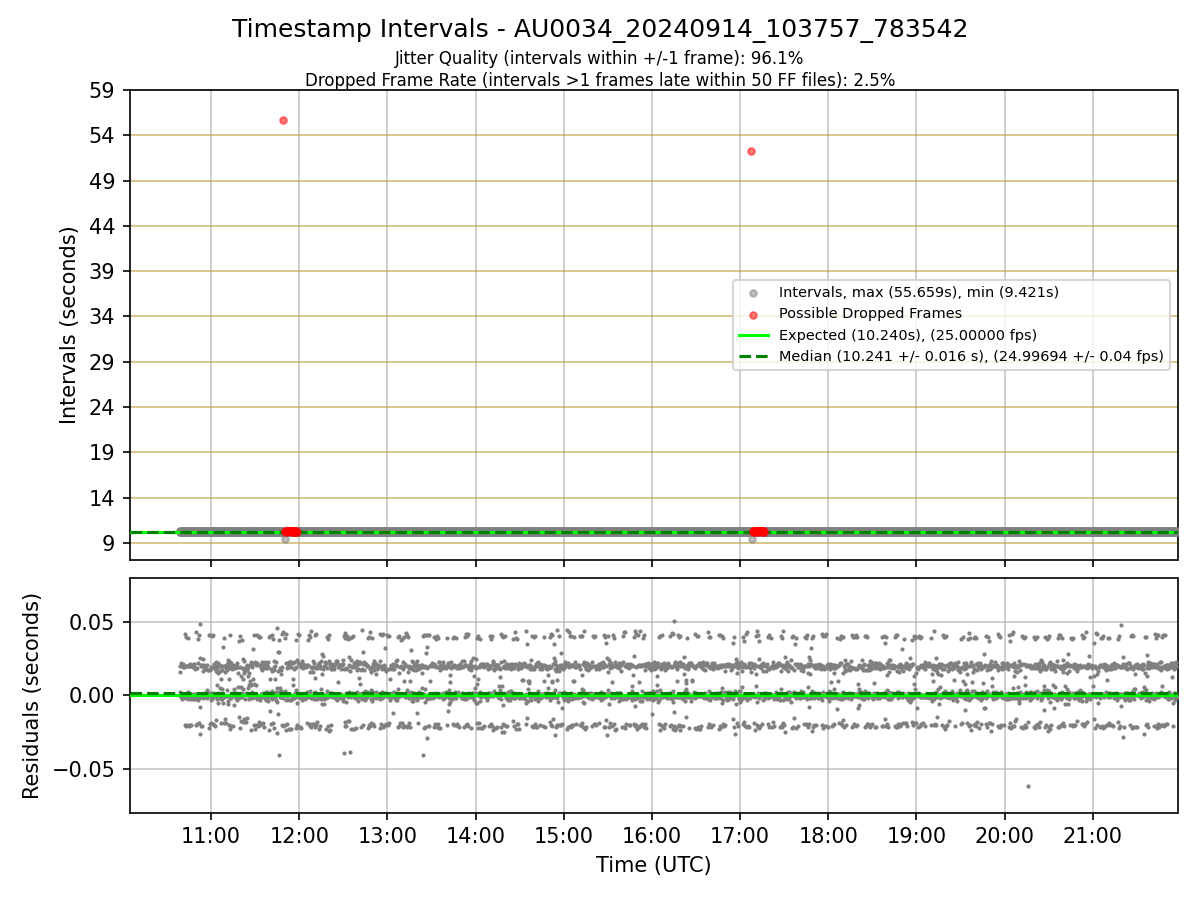Viewport: 1200px width, 900px height.
Task: Click the 15:00 tick label
Action: (x=563, y=836)
